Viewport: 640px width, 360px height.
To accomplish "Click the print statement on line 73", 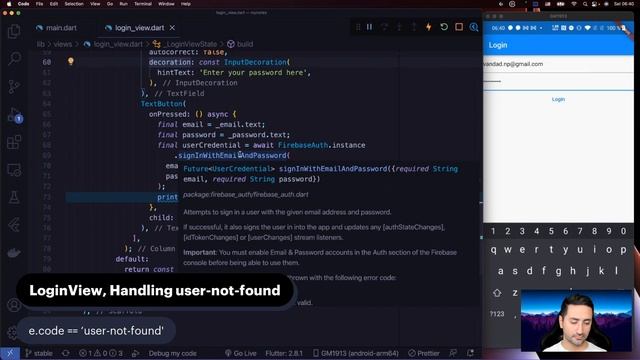I will (x=167, y=197).
